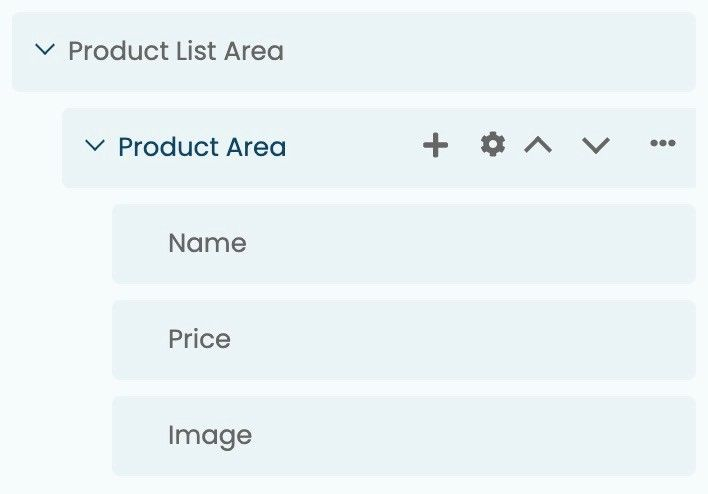Move Product Area up
708x494 pixels.
(x=538, y=145)
